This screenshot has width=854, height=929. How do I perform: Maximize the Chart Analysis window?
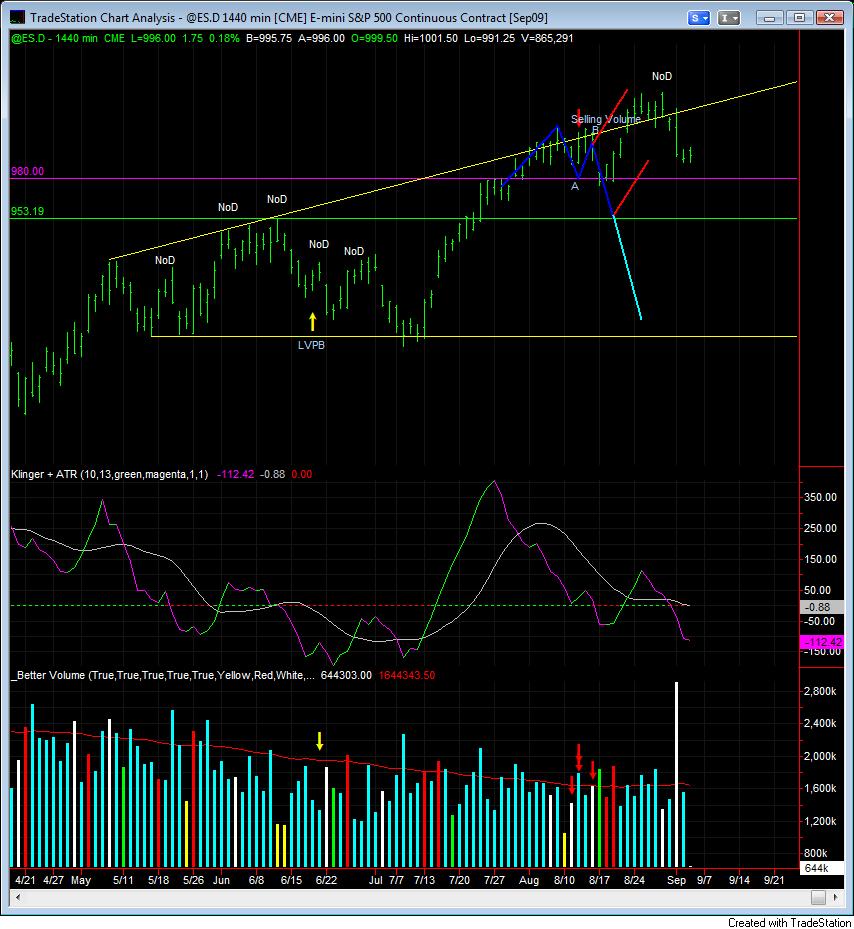tap(799, 18)
